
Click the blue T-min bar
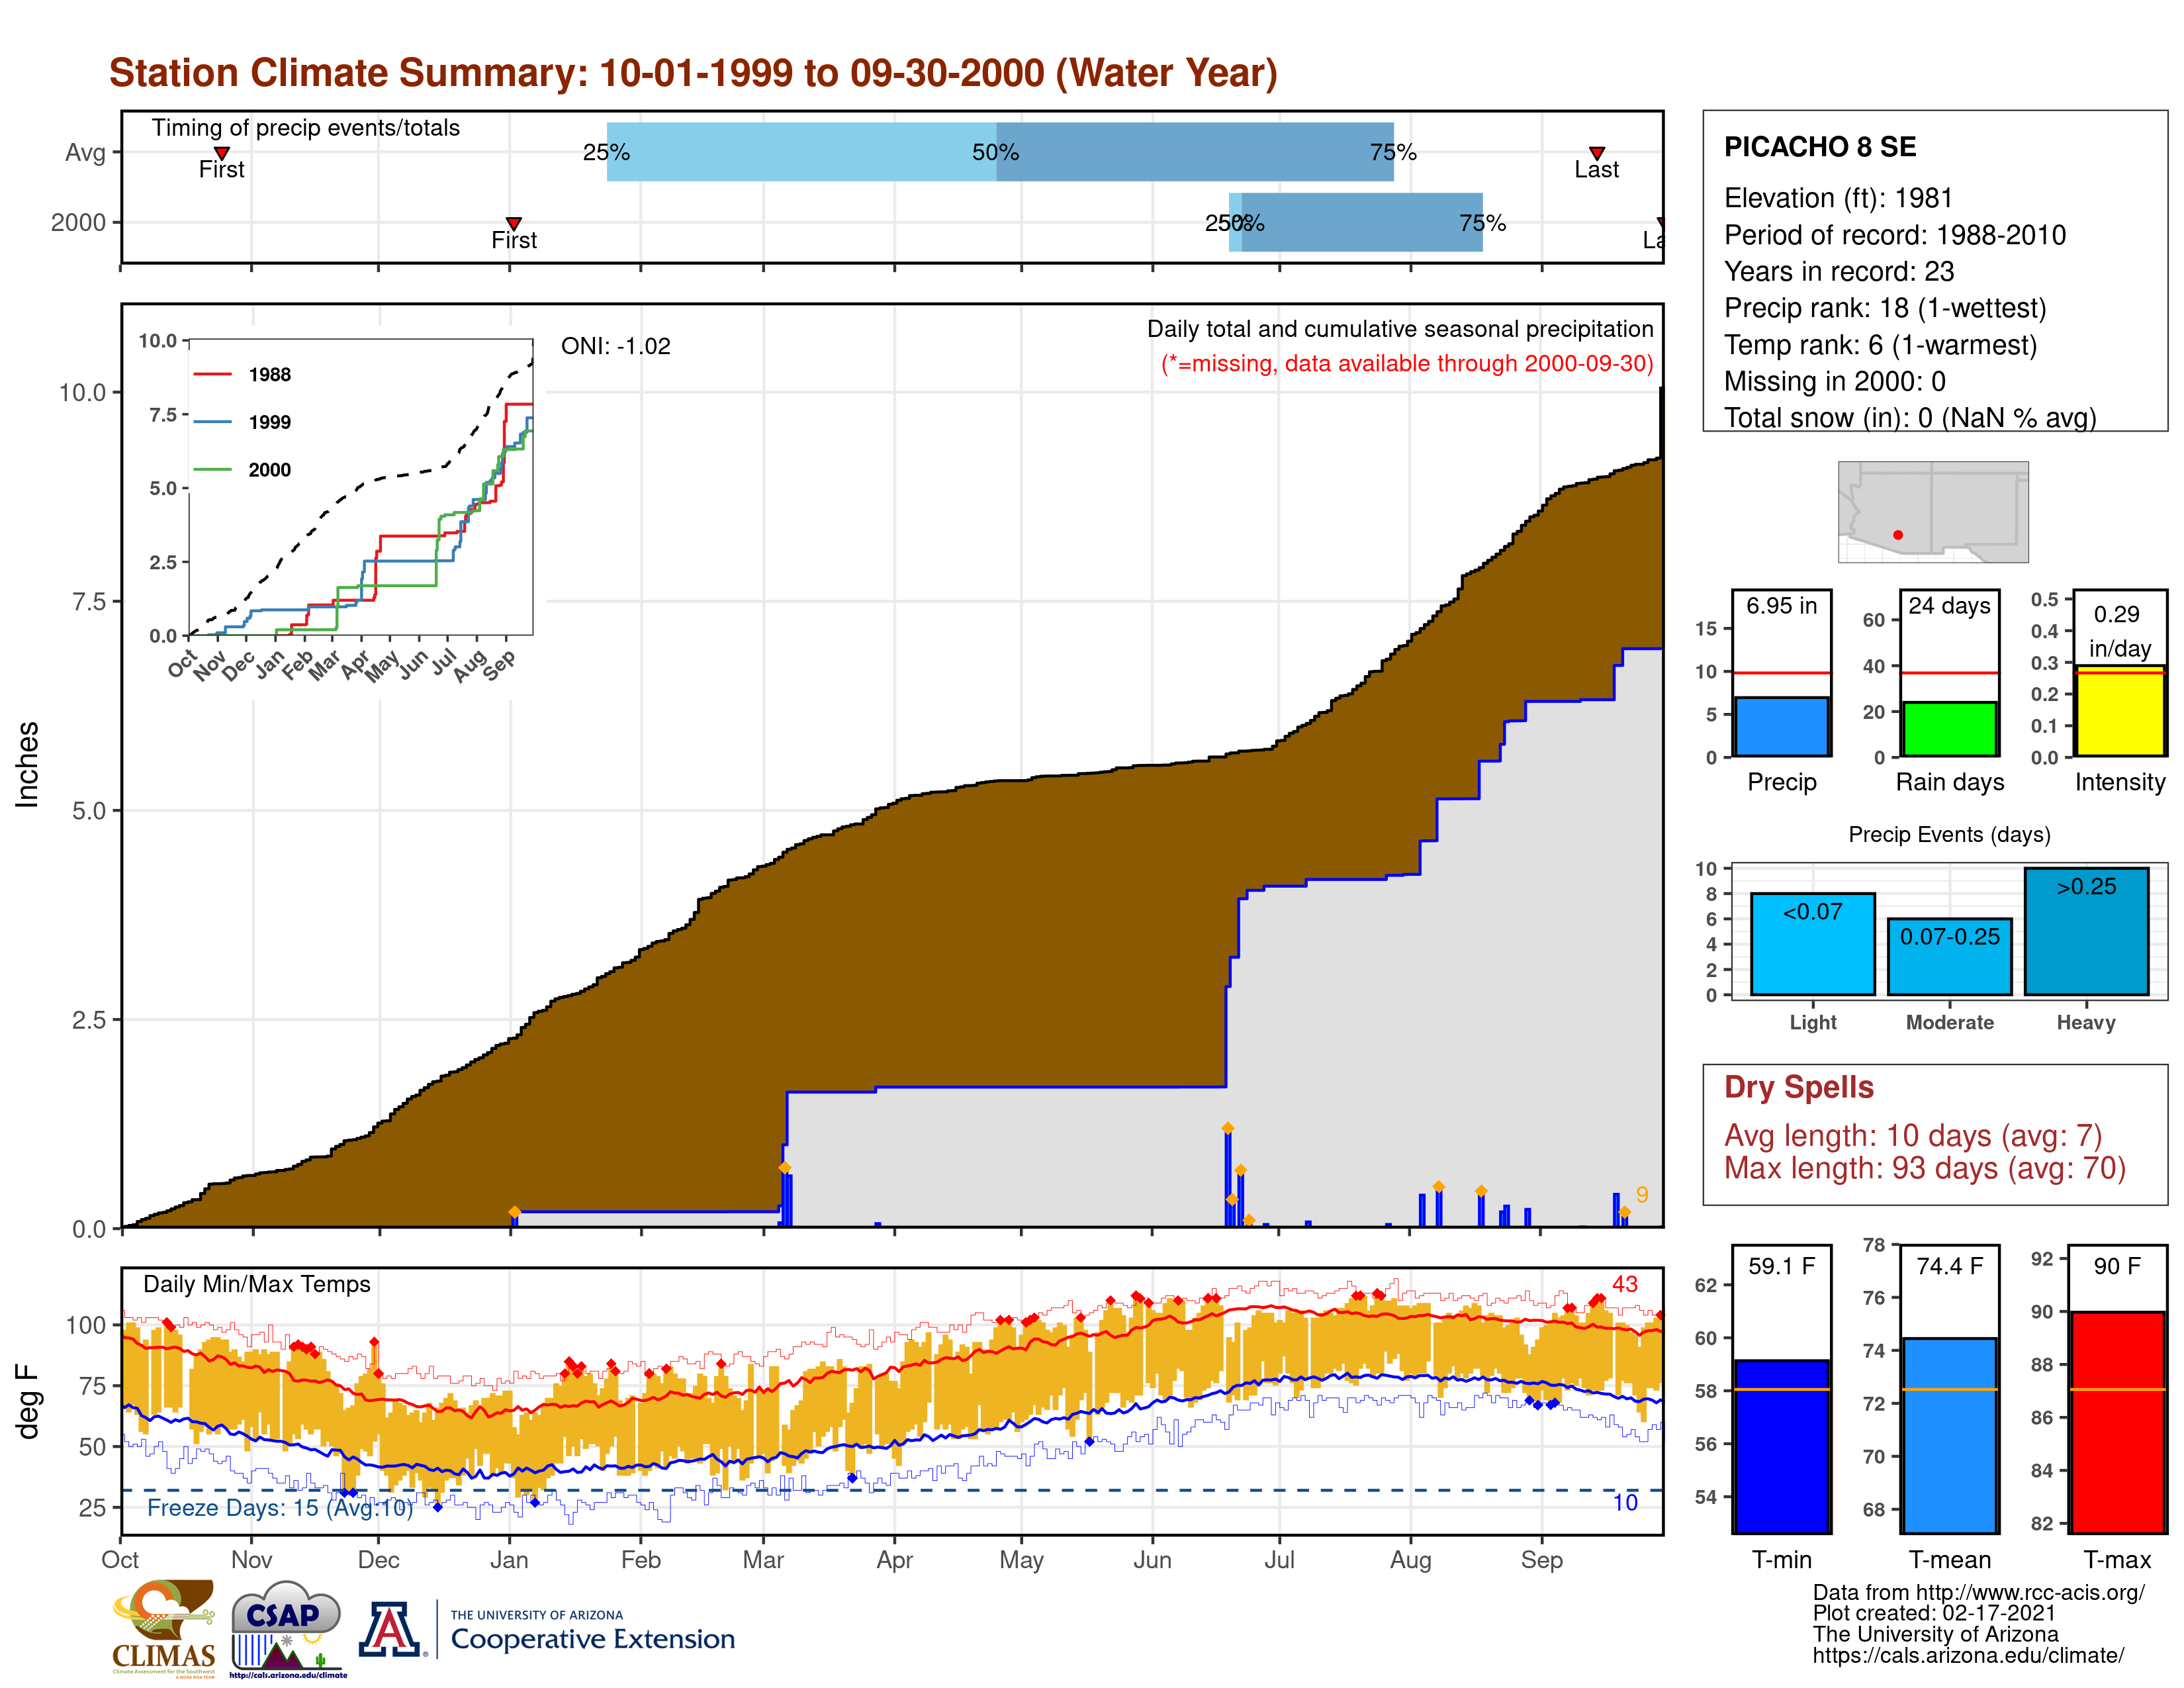[x=1781, y=1446]
